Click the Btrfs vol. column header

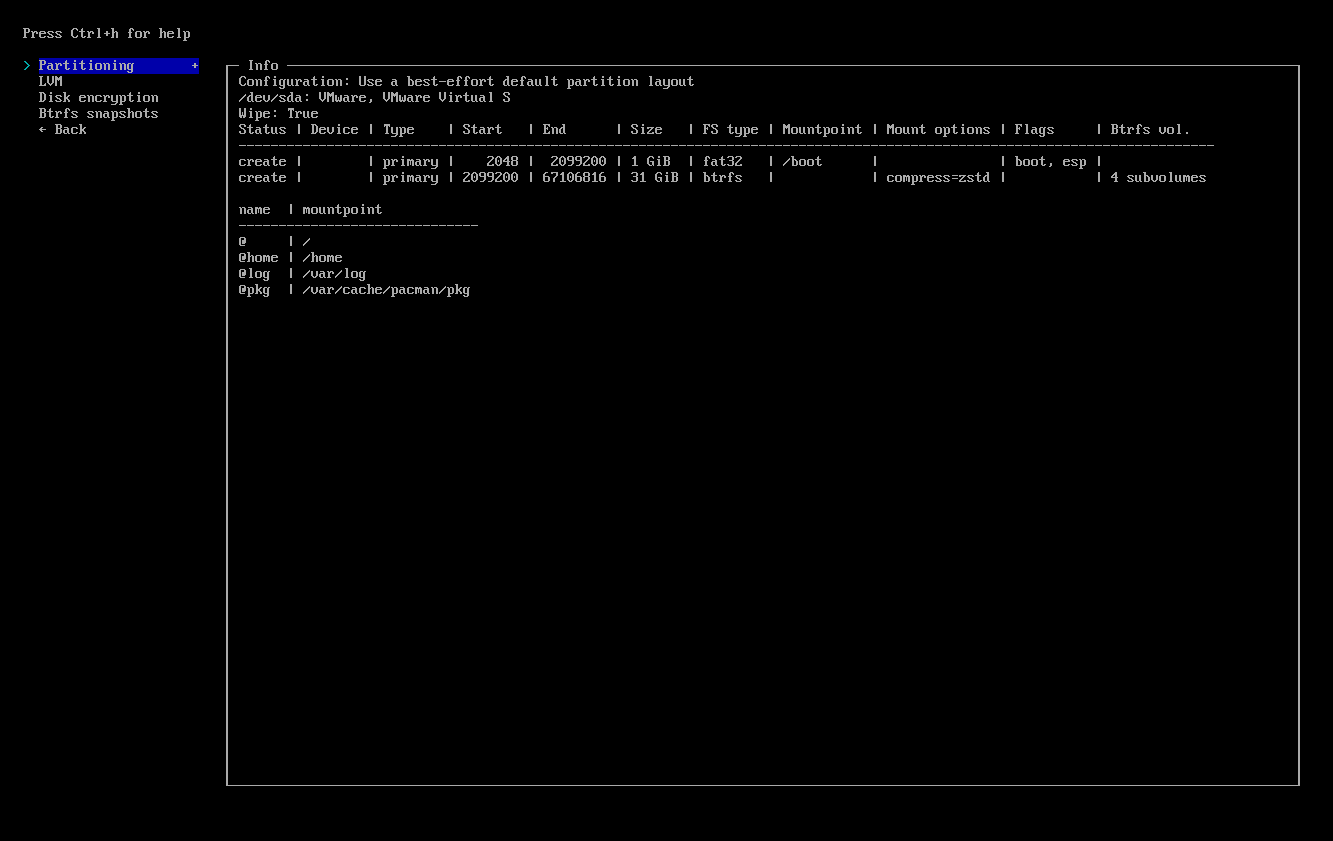tap(1150, 129)
